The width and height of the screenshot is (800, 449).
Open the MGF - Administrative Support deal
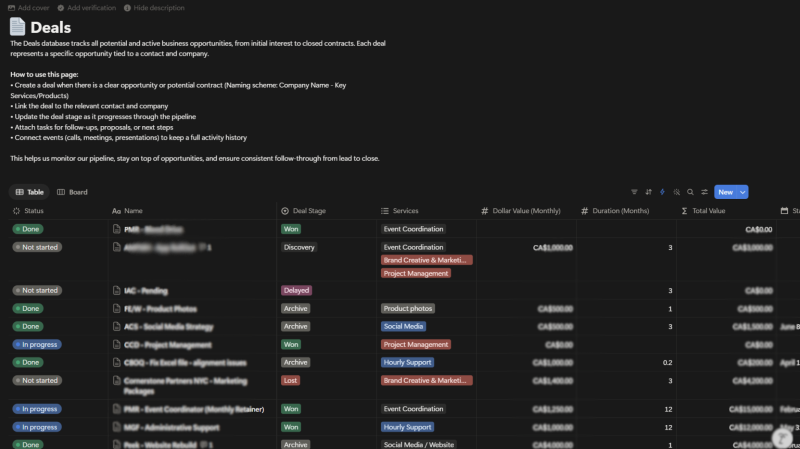171,428
